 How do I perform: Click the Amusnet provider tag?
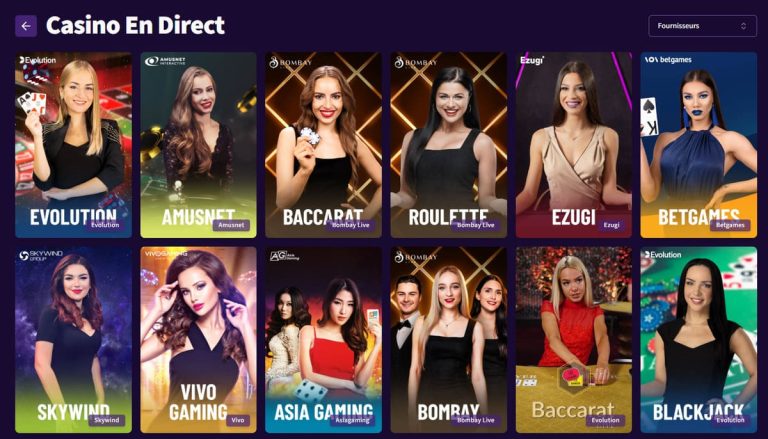(x=231, y=225)
